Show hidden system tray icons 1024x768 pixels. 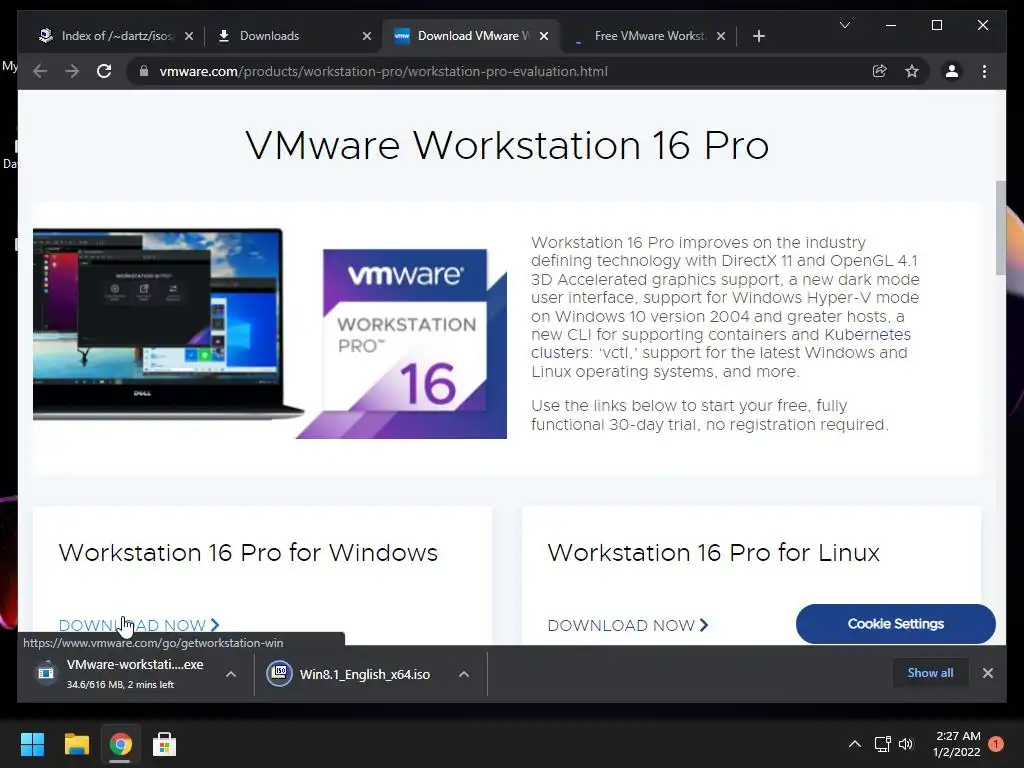(854, 744)
